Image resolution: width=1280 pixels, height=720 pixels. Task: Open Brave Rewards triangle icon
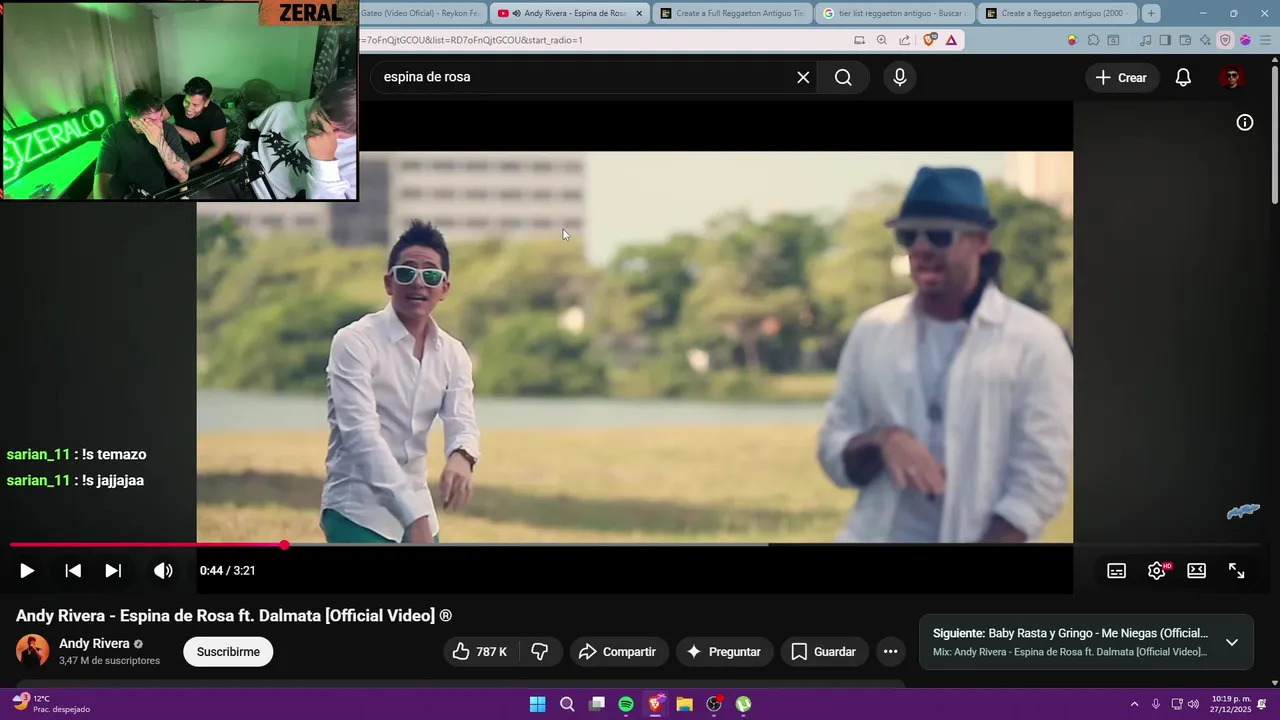click(951, 40)
